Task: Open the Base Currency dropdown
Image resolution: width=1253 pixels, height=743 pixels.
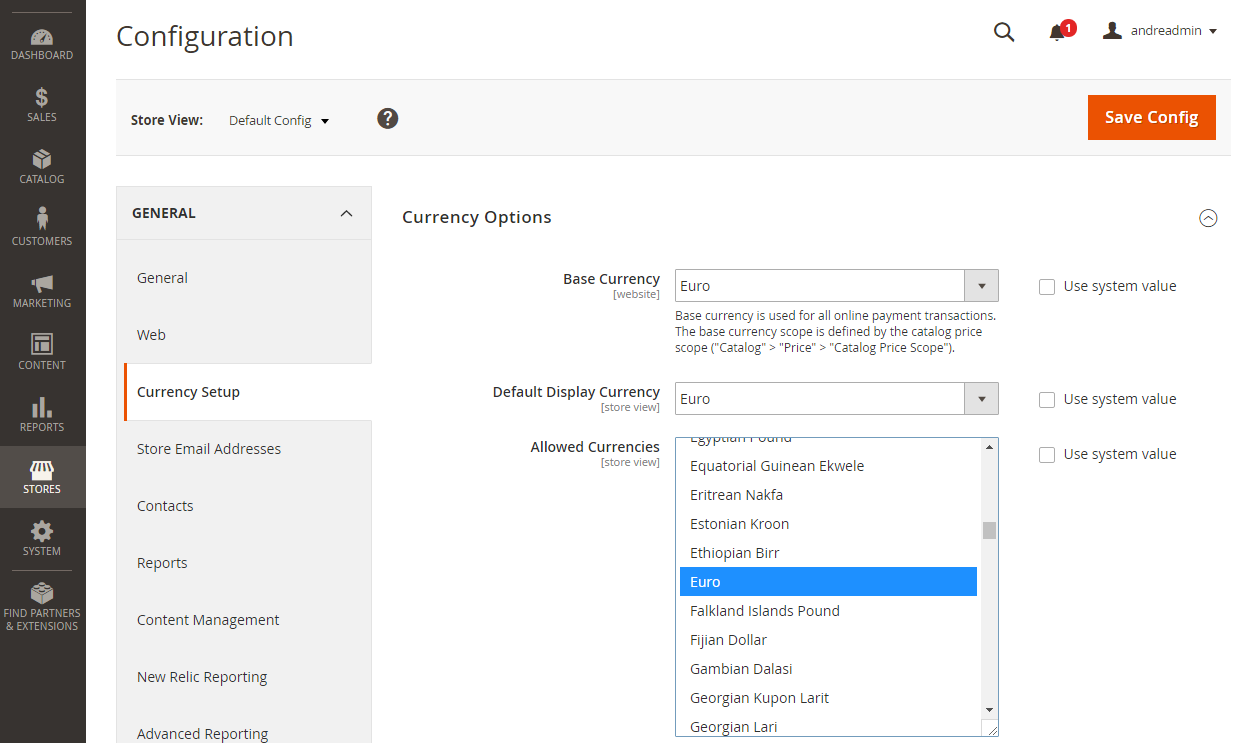Action: [x=836, y=286]
